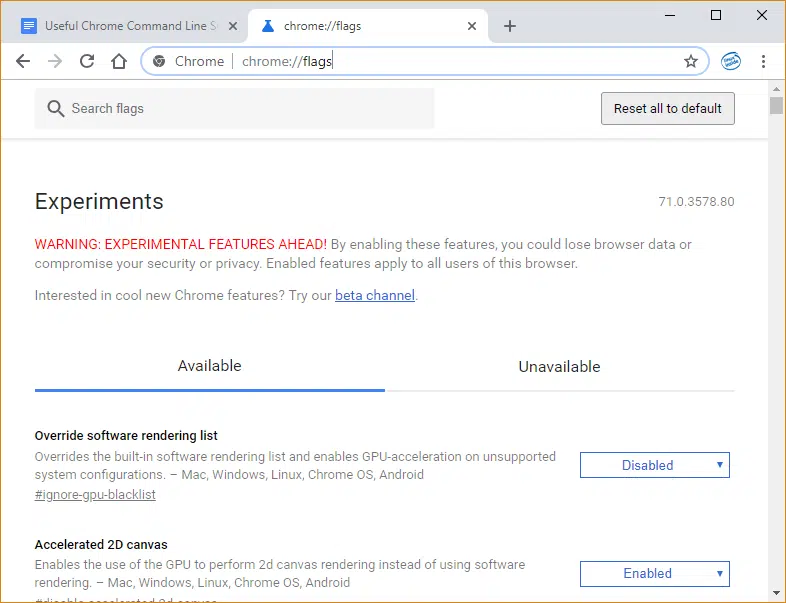Open the Chrome three-dot menu
The image size is (786, 603).
click(x=763, y=61)
